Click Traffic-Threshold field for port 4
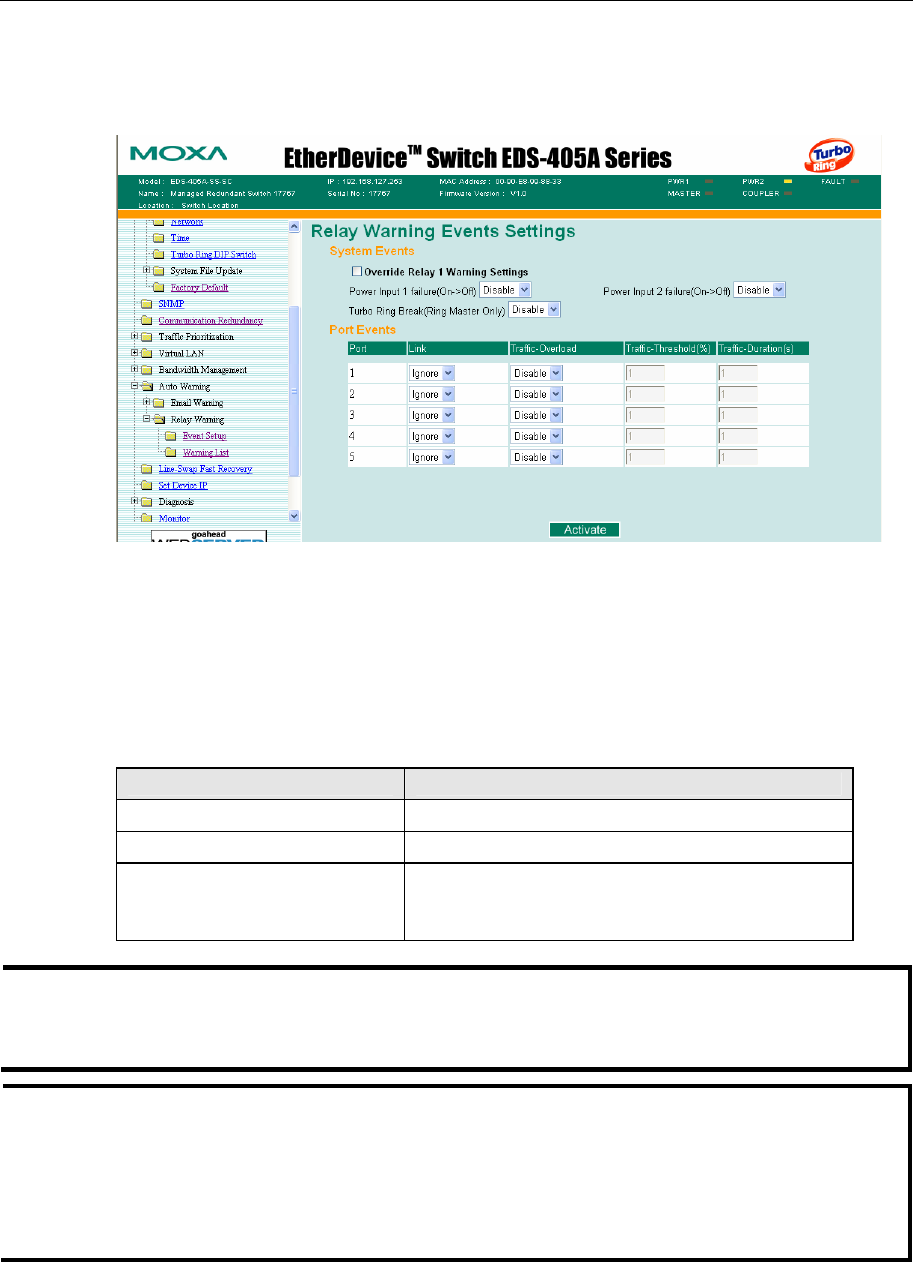 [645, 436]
